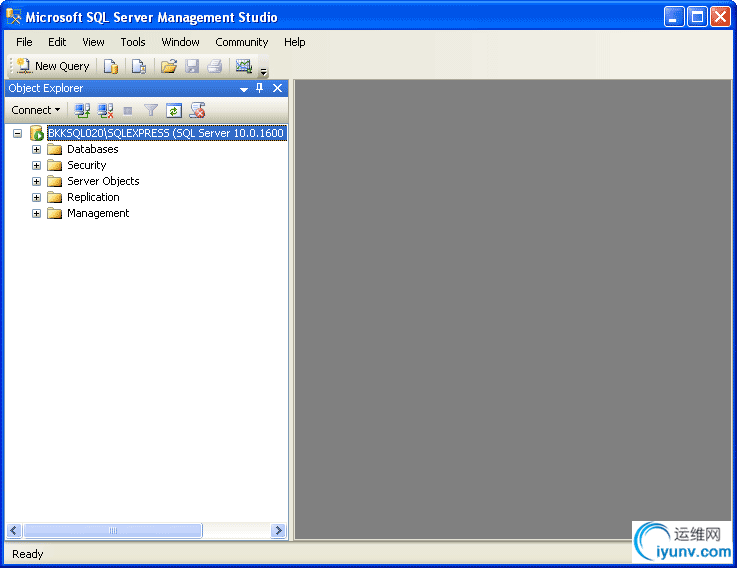Screen dimensions: 737x568
Task: Click the Security folder icon
Action: click(x=55, y=166)
